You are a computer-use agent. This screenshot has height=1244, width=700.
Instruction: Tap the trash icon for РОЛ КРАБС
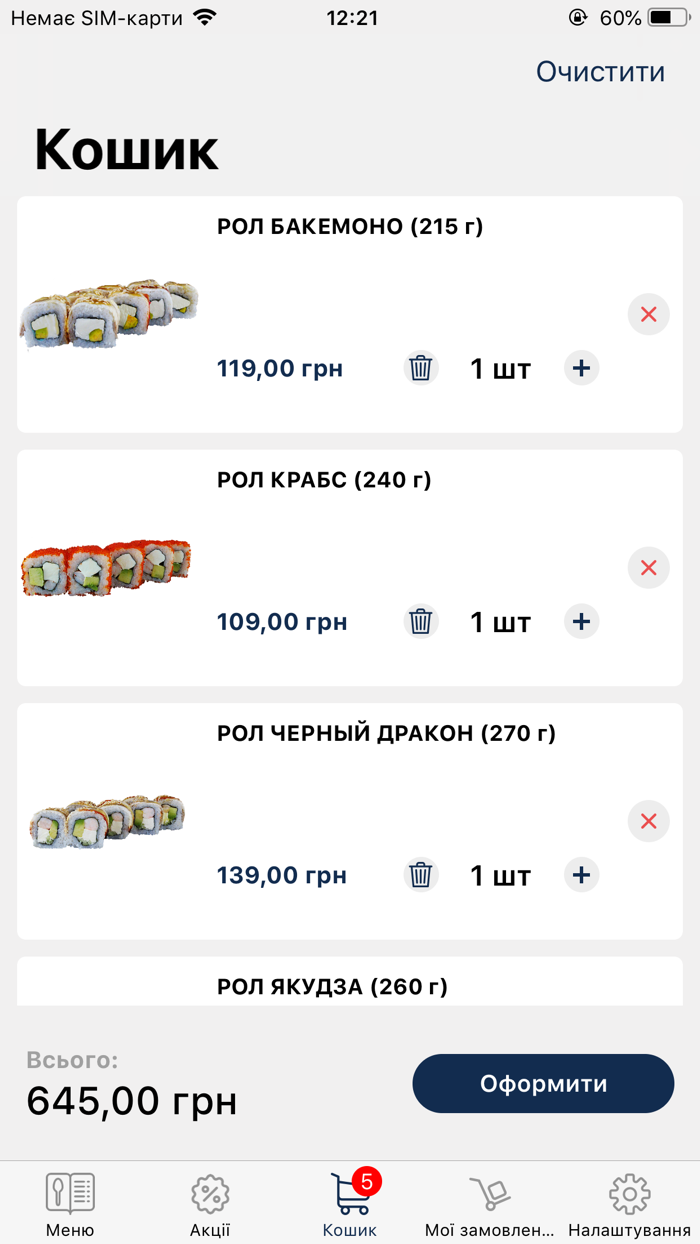[x=420, y=621]
